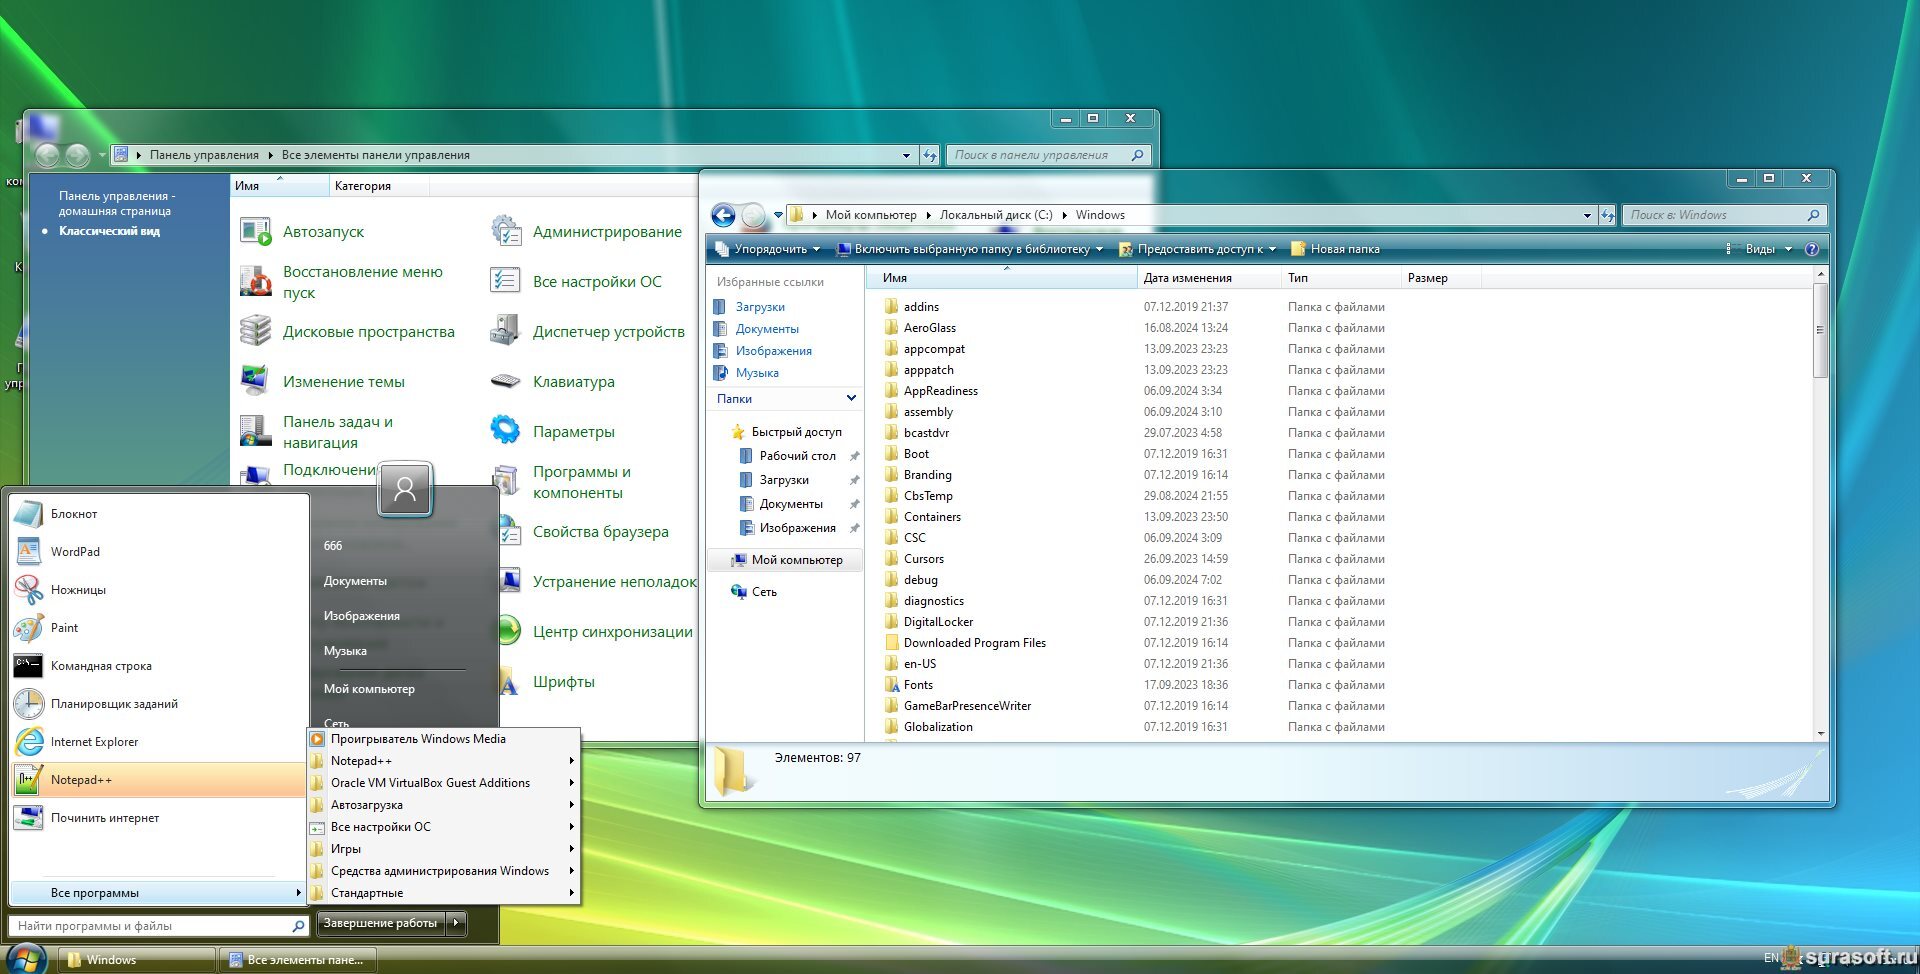Click the Start menu search field
Viewport: 1920px width, 974px height.
tap(150, 926)
